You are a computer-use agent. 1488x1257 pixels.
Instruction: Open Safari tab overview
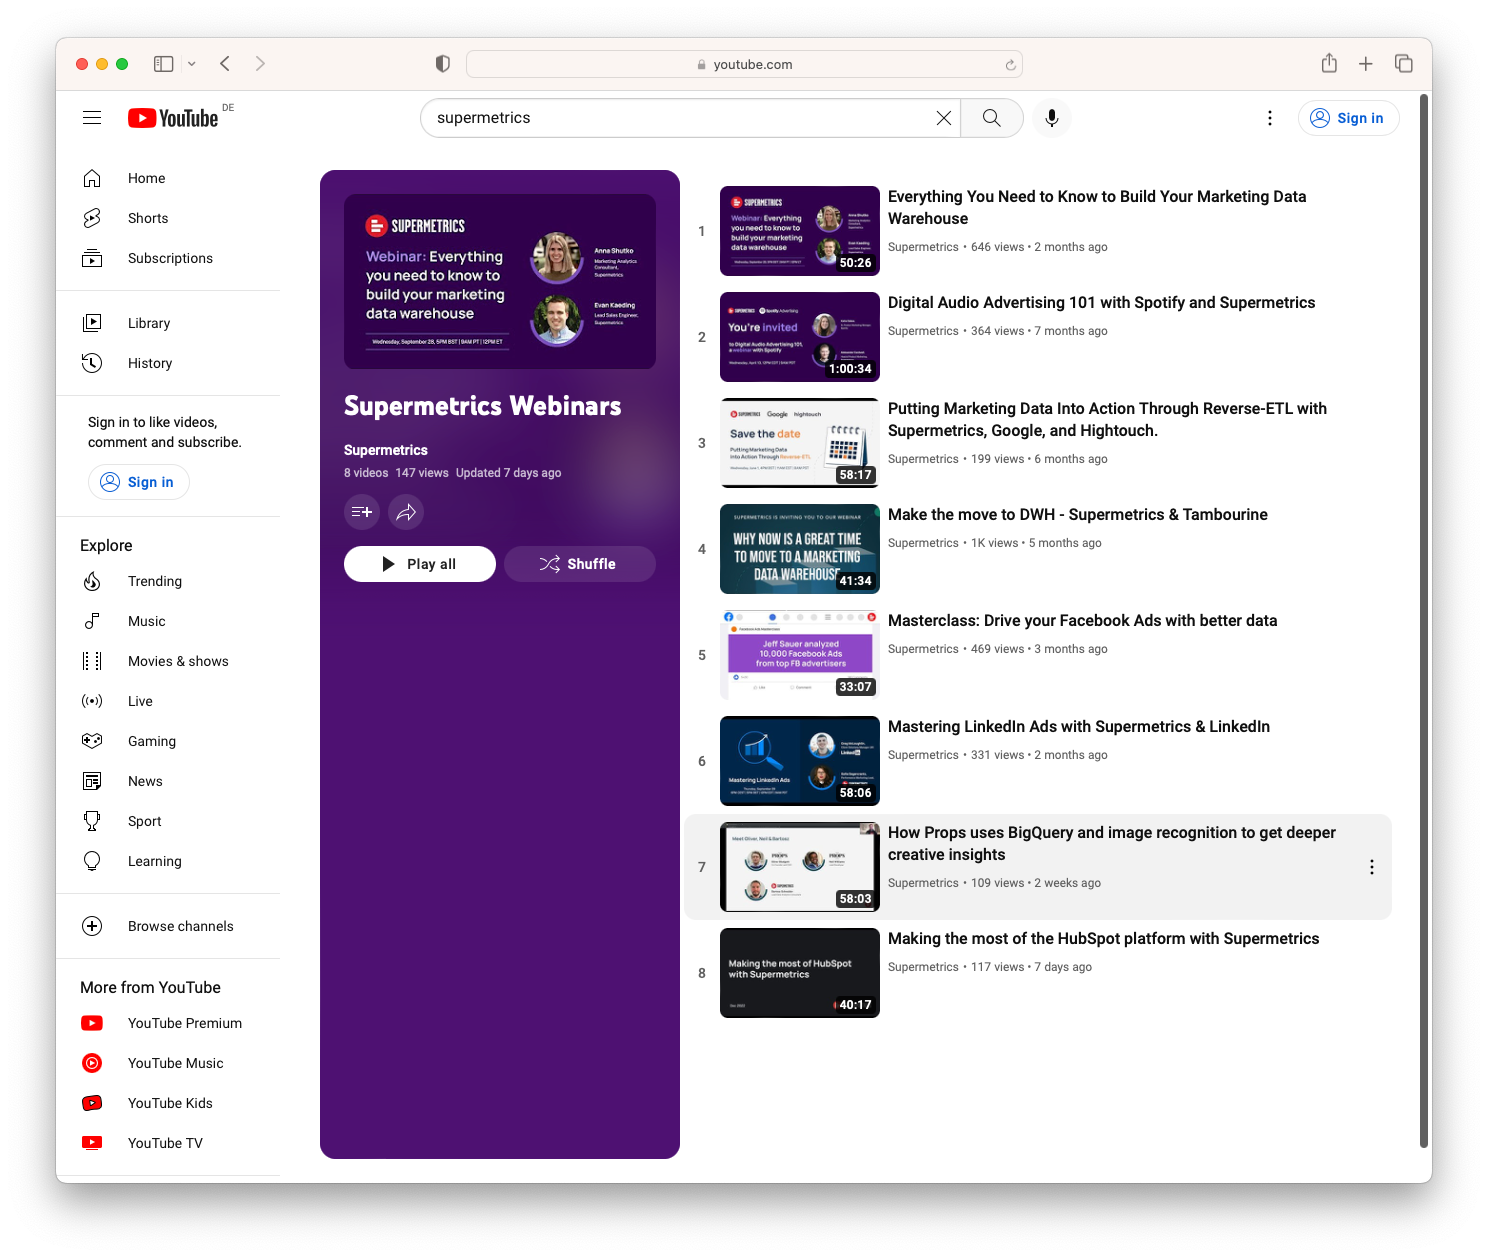tap(1404, 64)
